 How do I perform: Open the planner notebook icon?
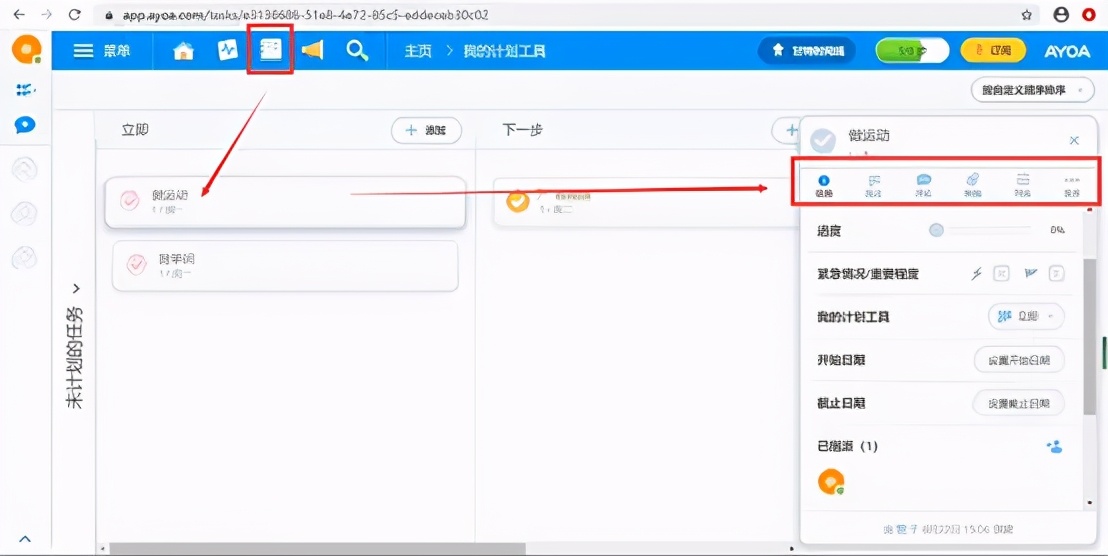tap(270, 49)
